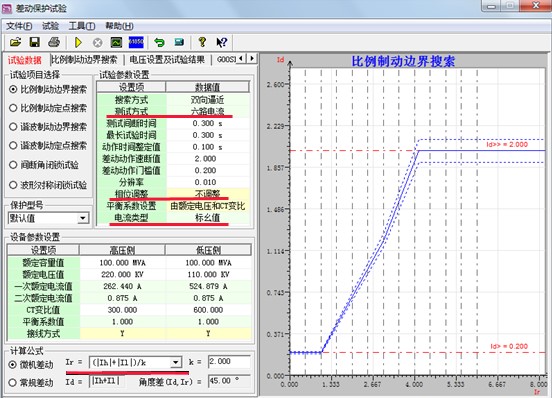Viewport: 552px width, 398px height.
Task: Expand the 保护型号 默认值 dropdown
Action: pos(83,218)
